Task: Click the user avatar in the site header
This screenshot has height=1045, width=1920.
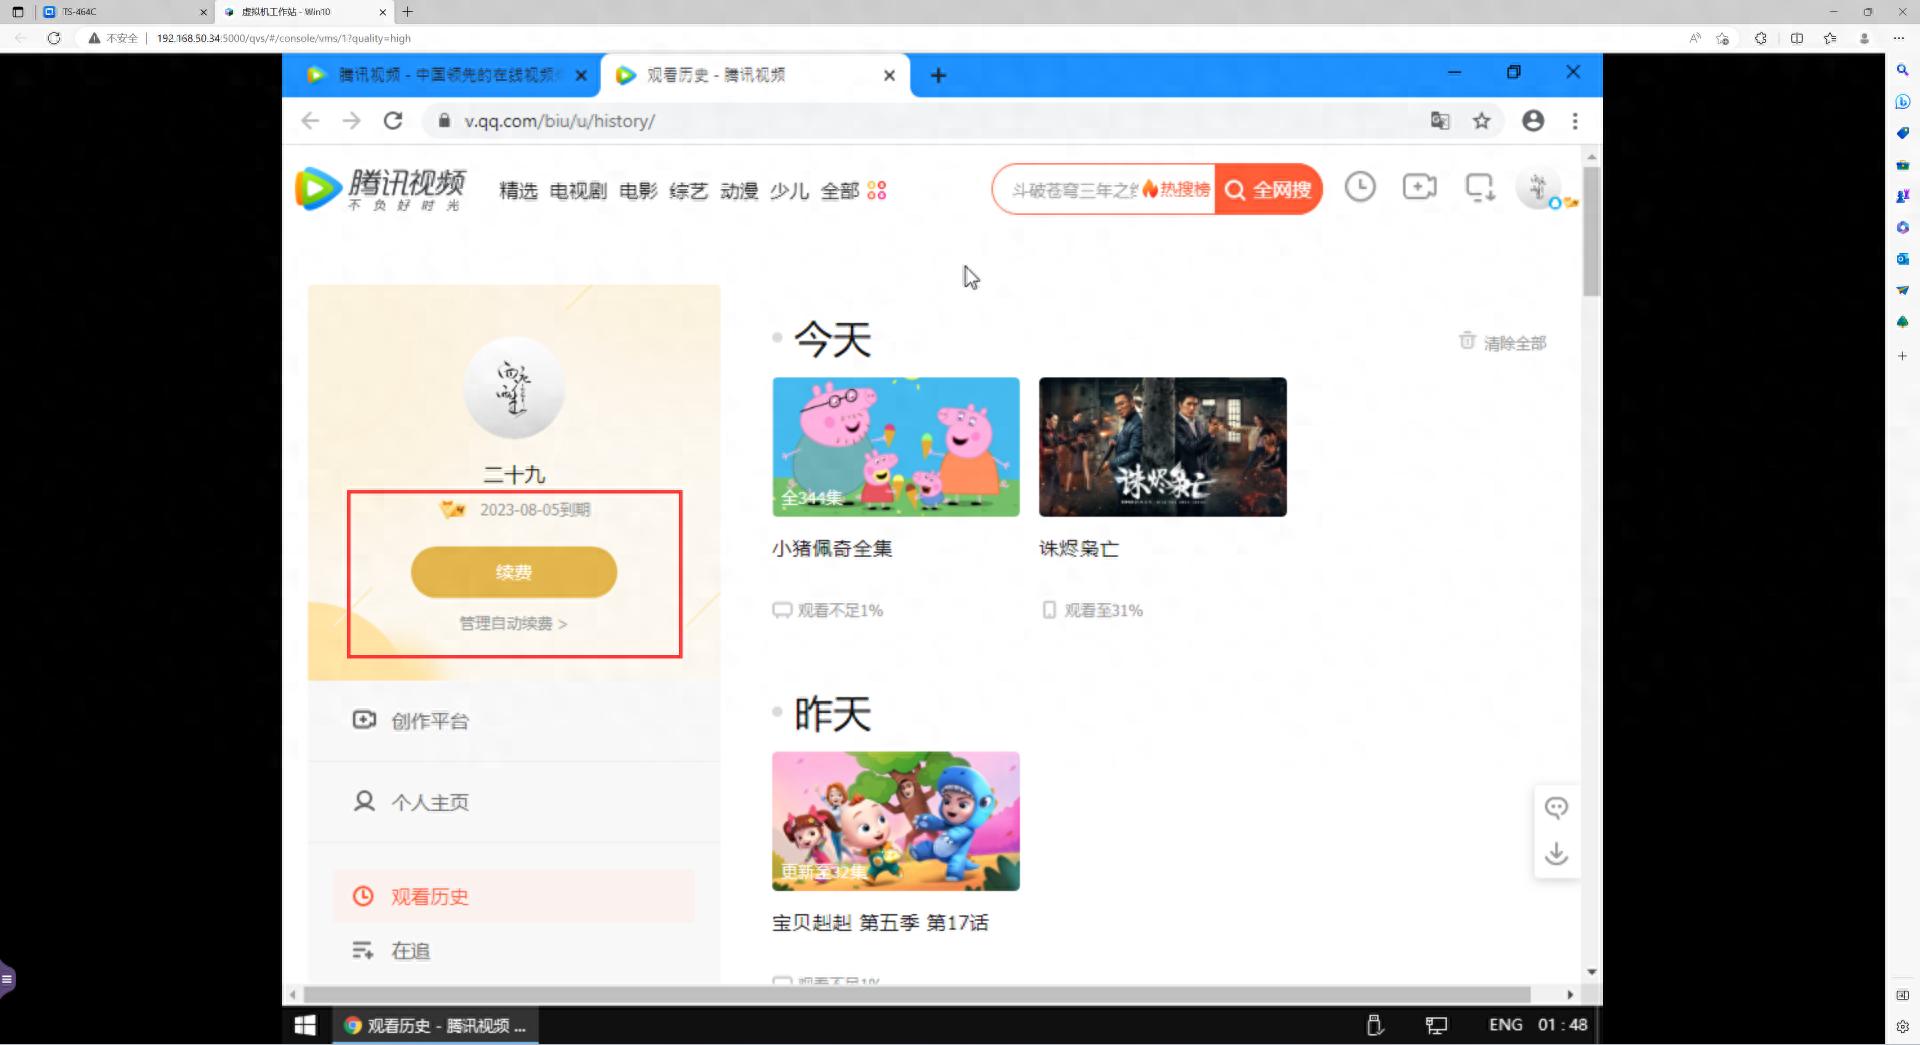Action: coord(1538,188)
